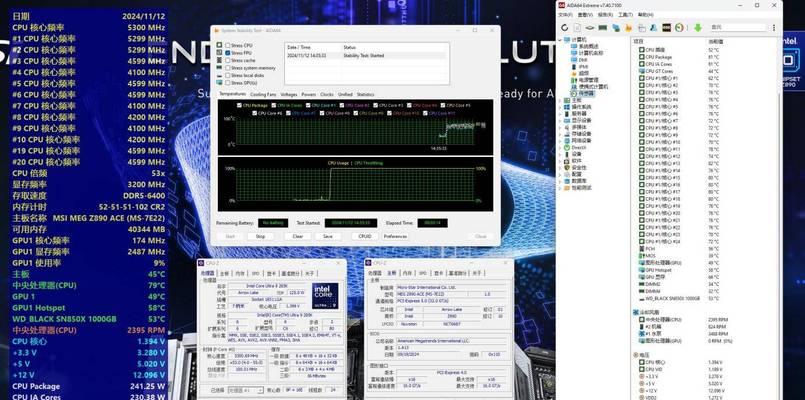The image size is (805, 400).
Task: Click the user report toolbar icon
Action: 654,27
